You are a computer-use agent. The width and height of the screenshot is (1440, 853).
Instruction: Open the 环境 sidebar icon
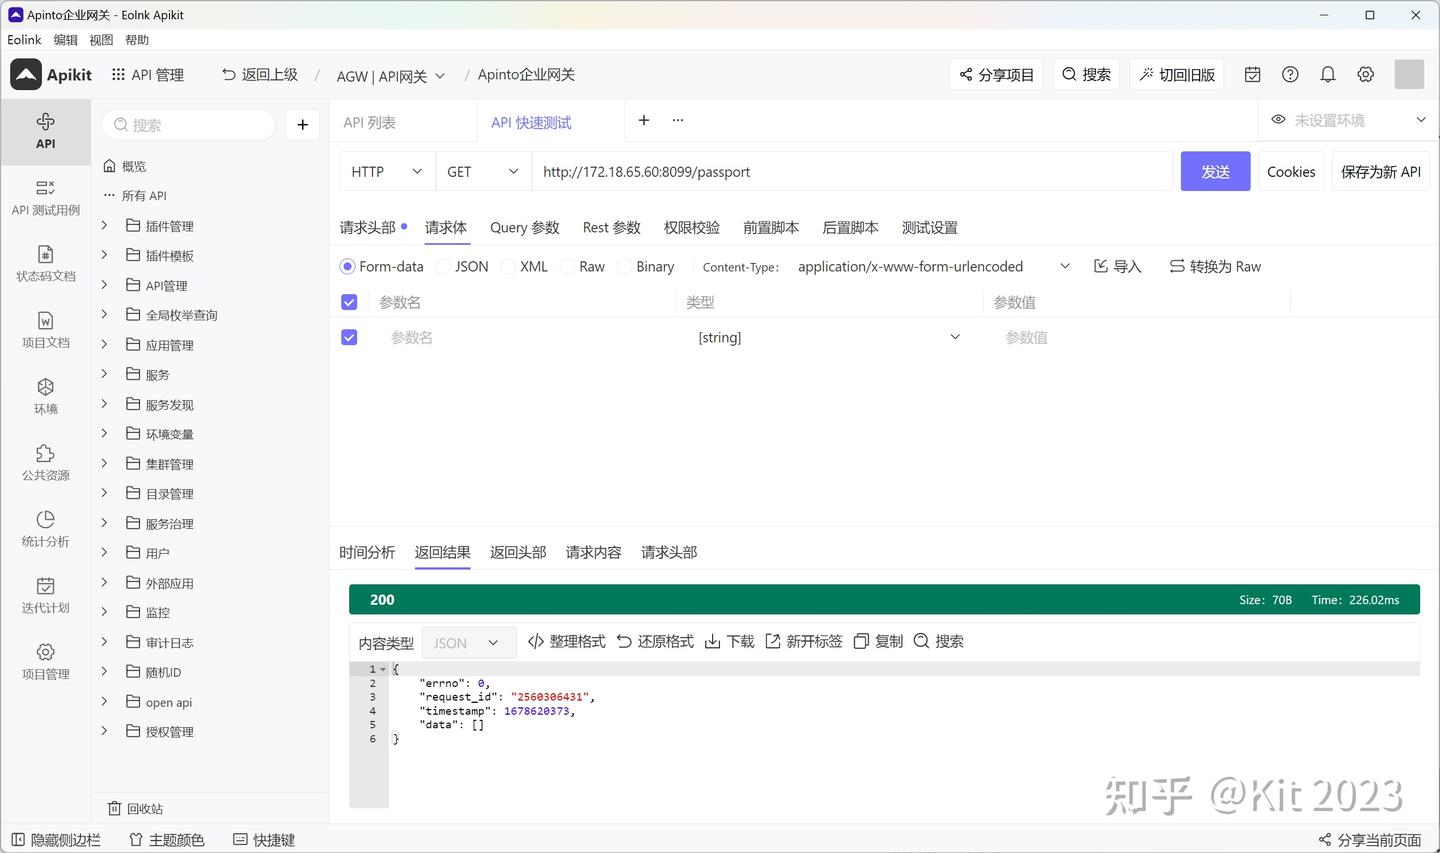[45, 397]
